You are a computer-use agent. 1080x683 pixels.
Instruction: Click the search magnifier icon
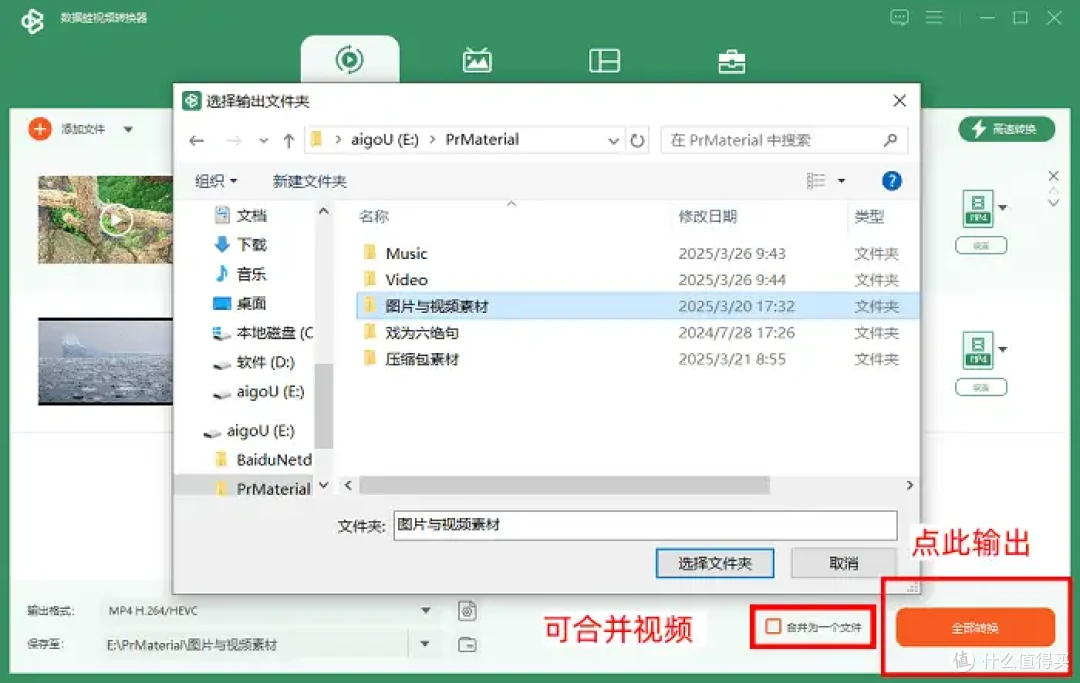point(891,140)
